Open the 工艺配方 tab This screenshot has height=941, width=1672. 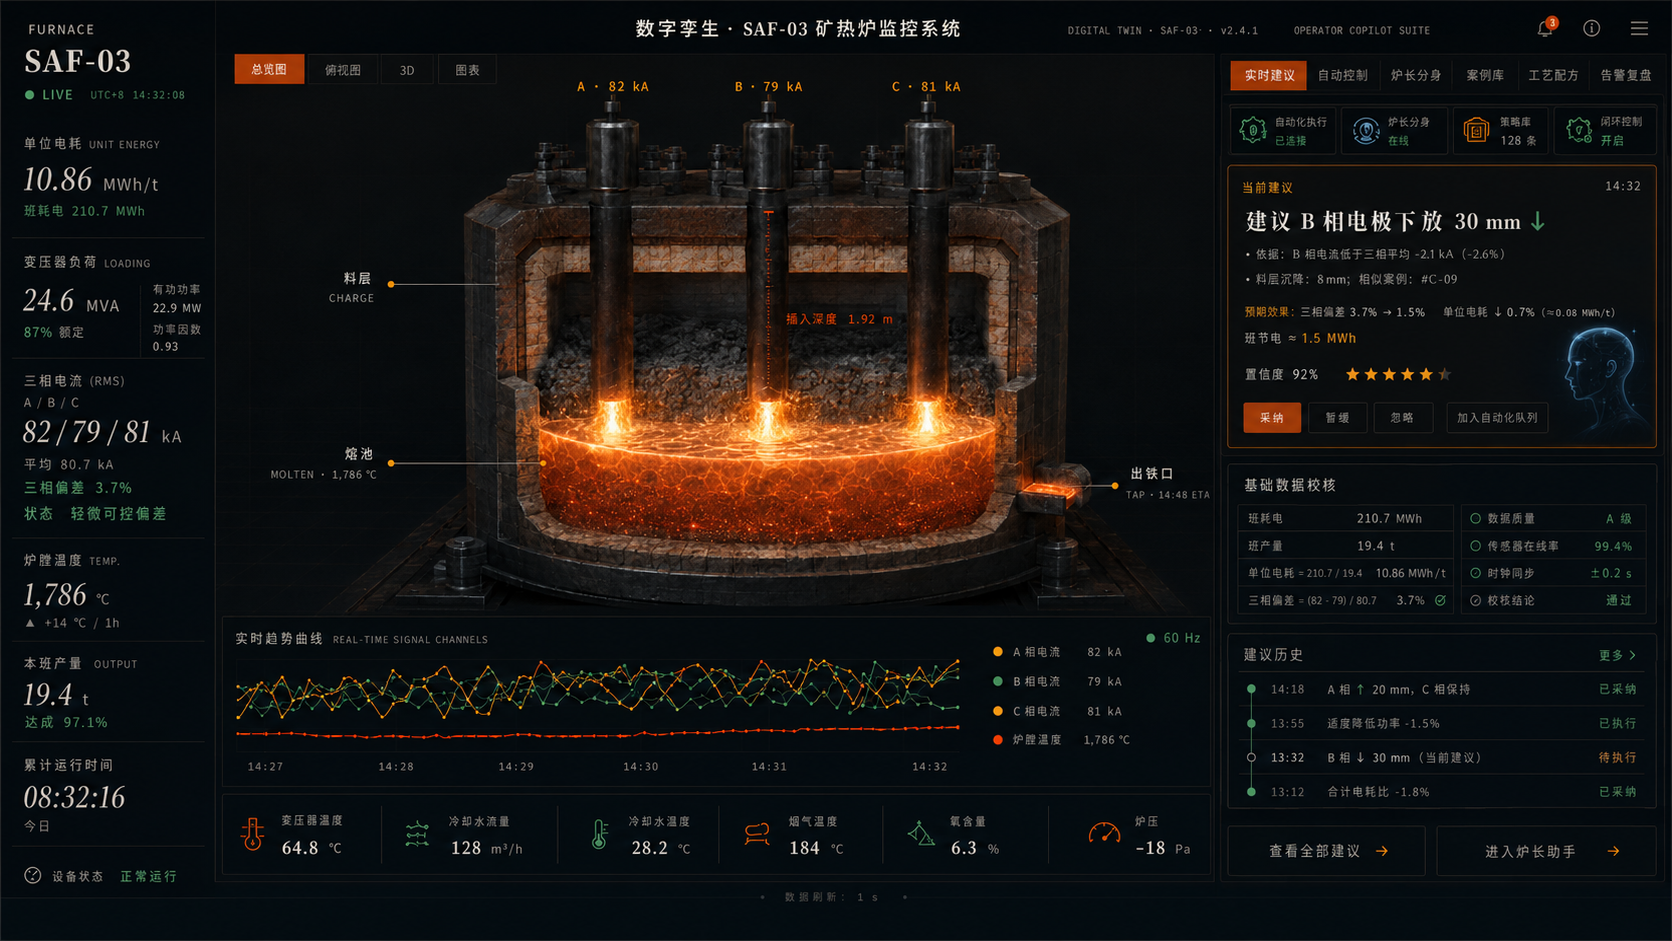[x=1553, y=75]
